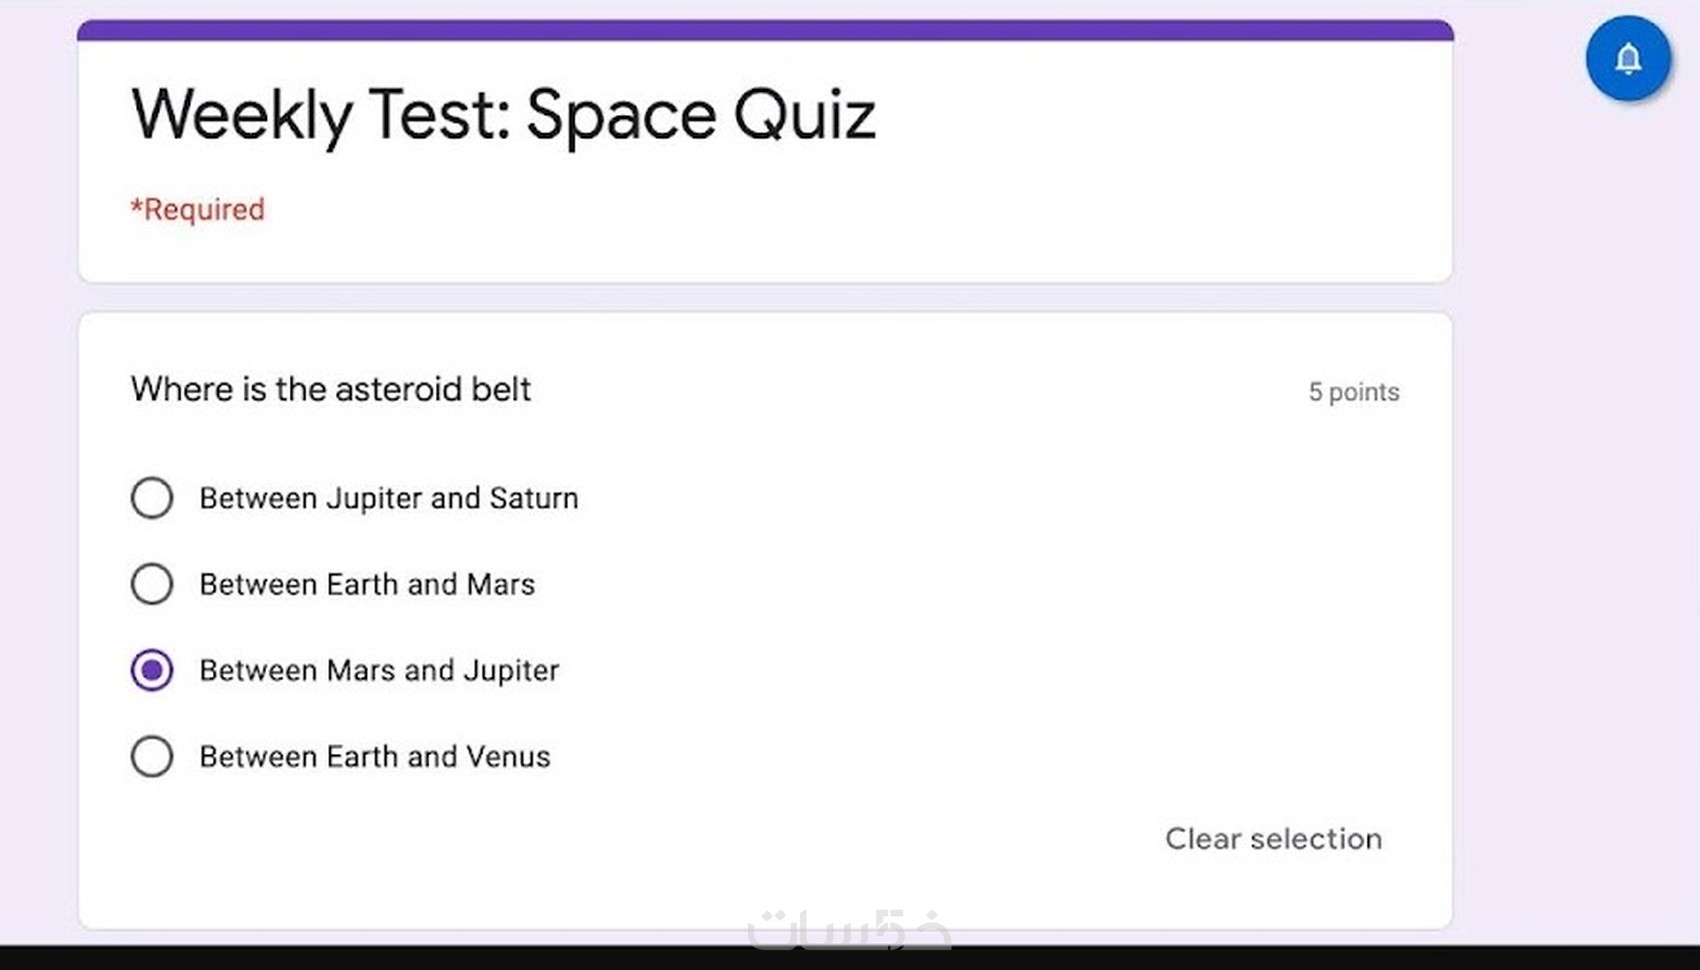Click the Arabic watermark logo at bottom
This screenshot has height=970, width=1700.
pyautogui.click(x=849, y=930)
